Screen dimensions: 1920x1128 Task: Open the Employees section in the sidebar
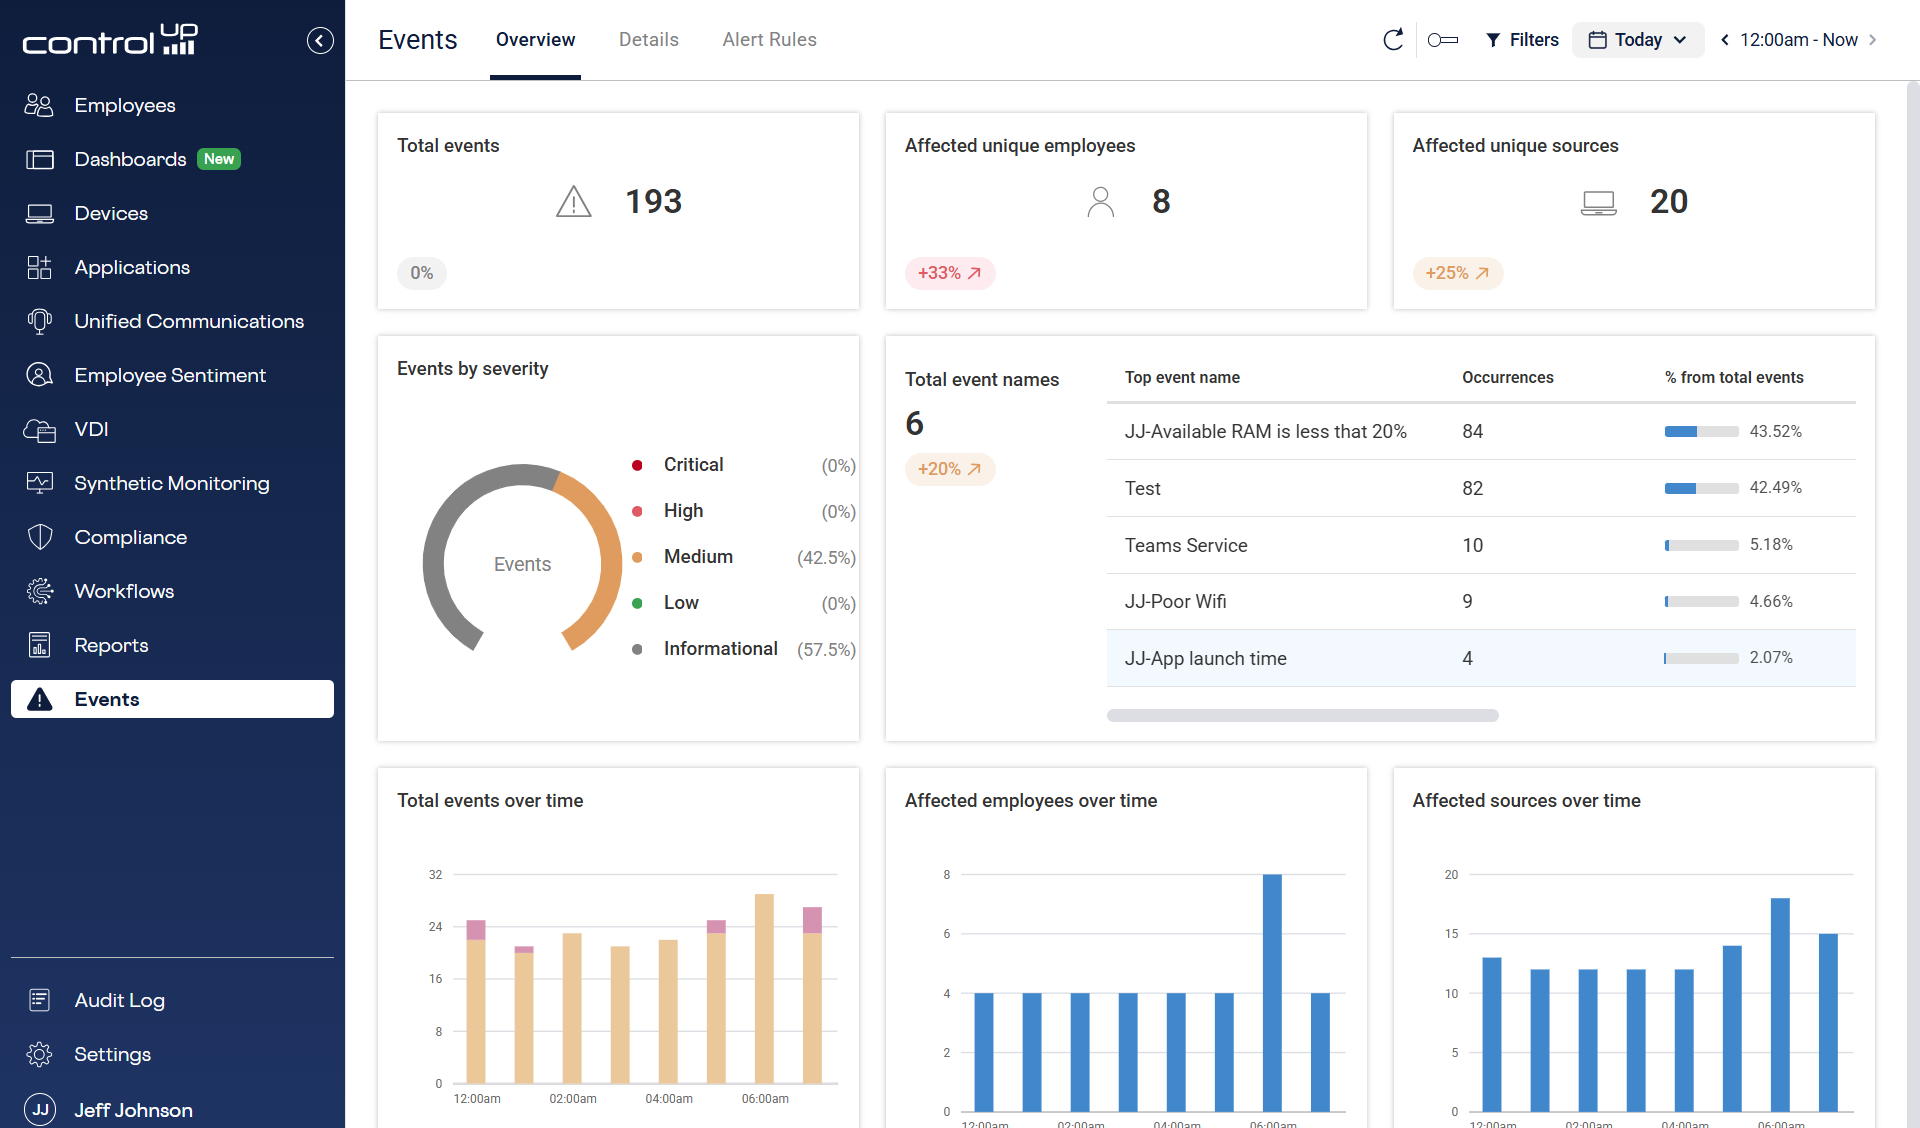pos(124,105)
